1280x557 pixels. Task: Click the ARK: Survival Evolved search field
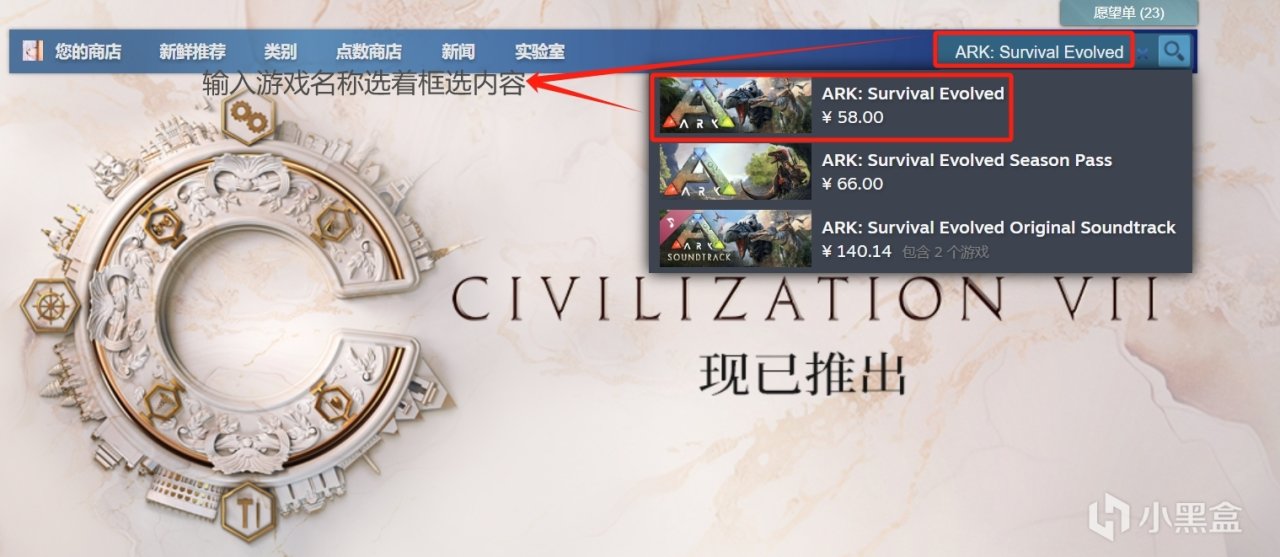click(x=1034, y=52)
